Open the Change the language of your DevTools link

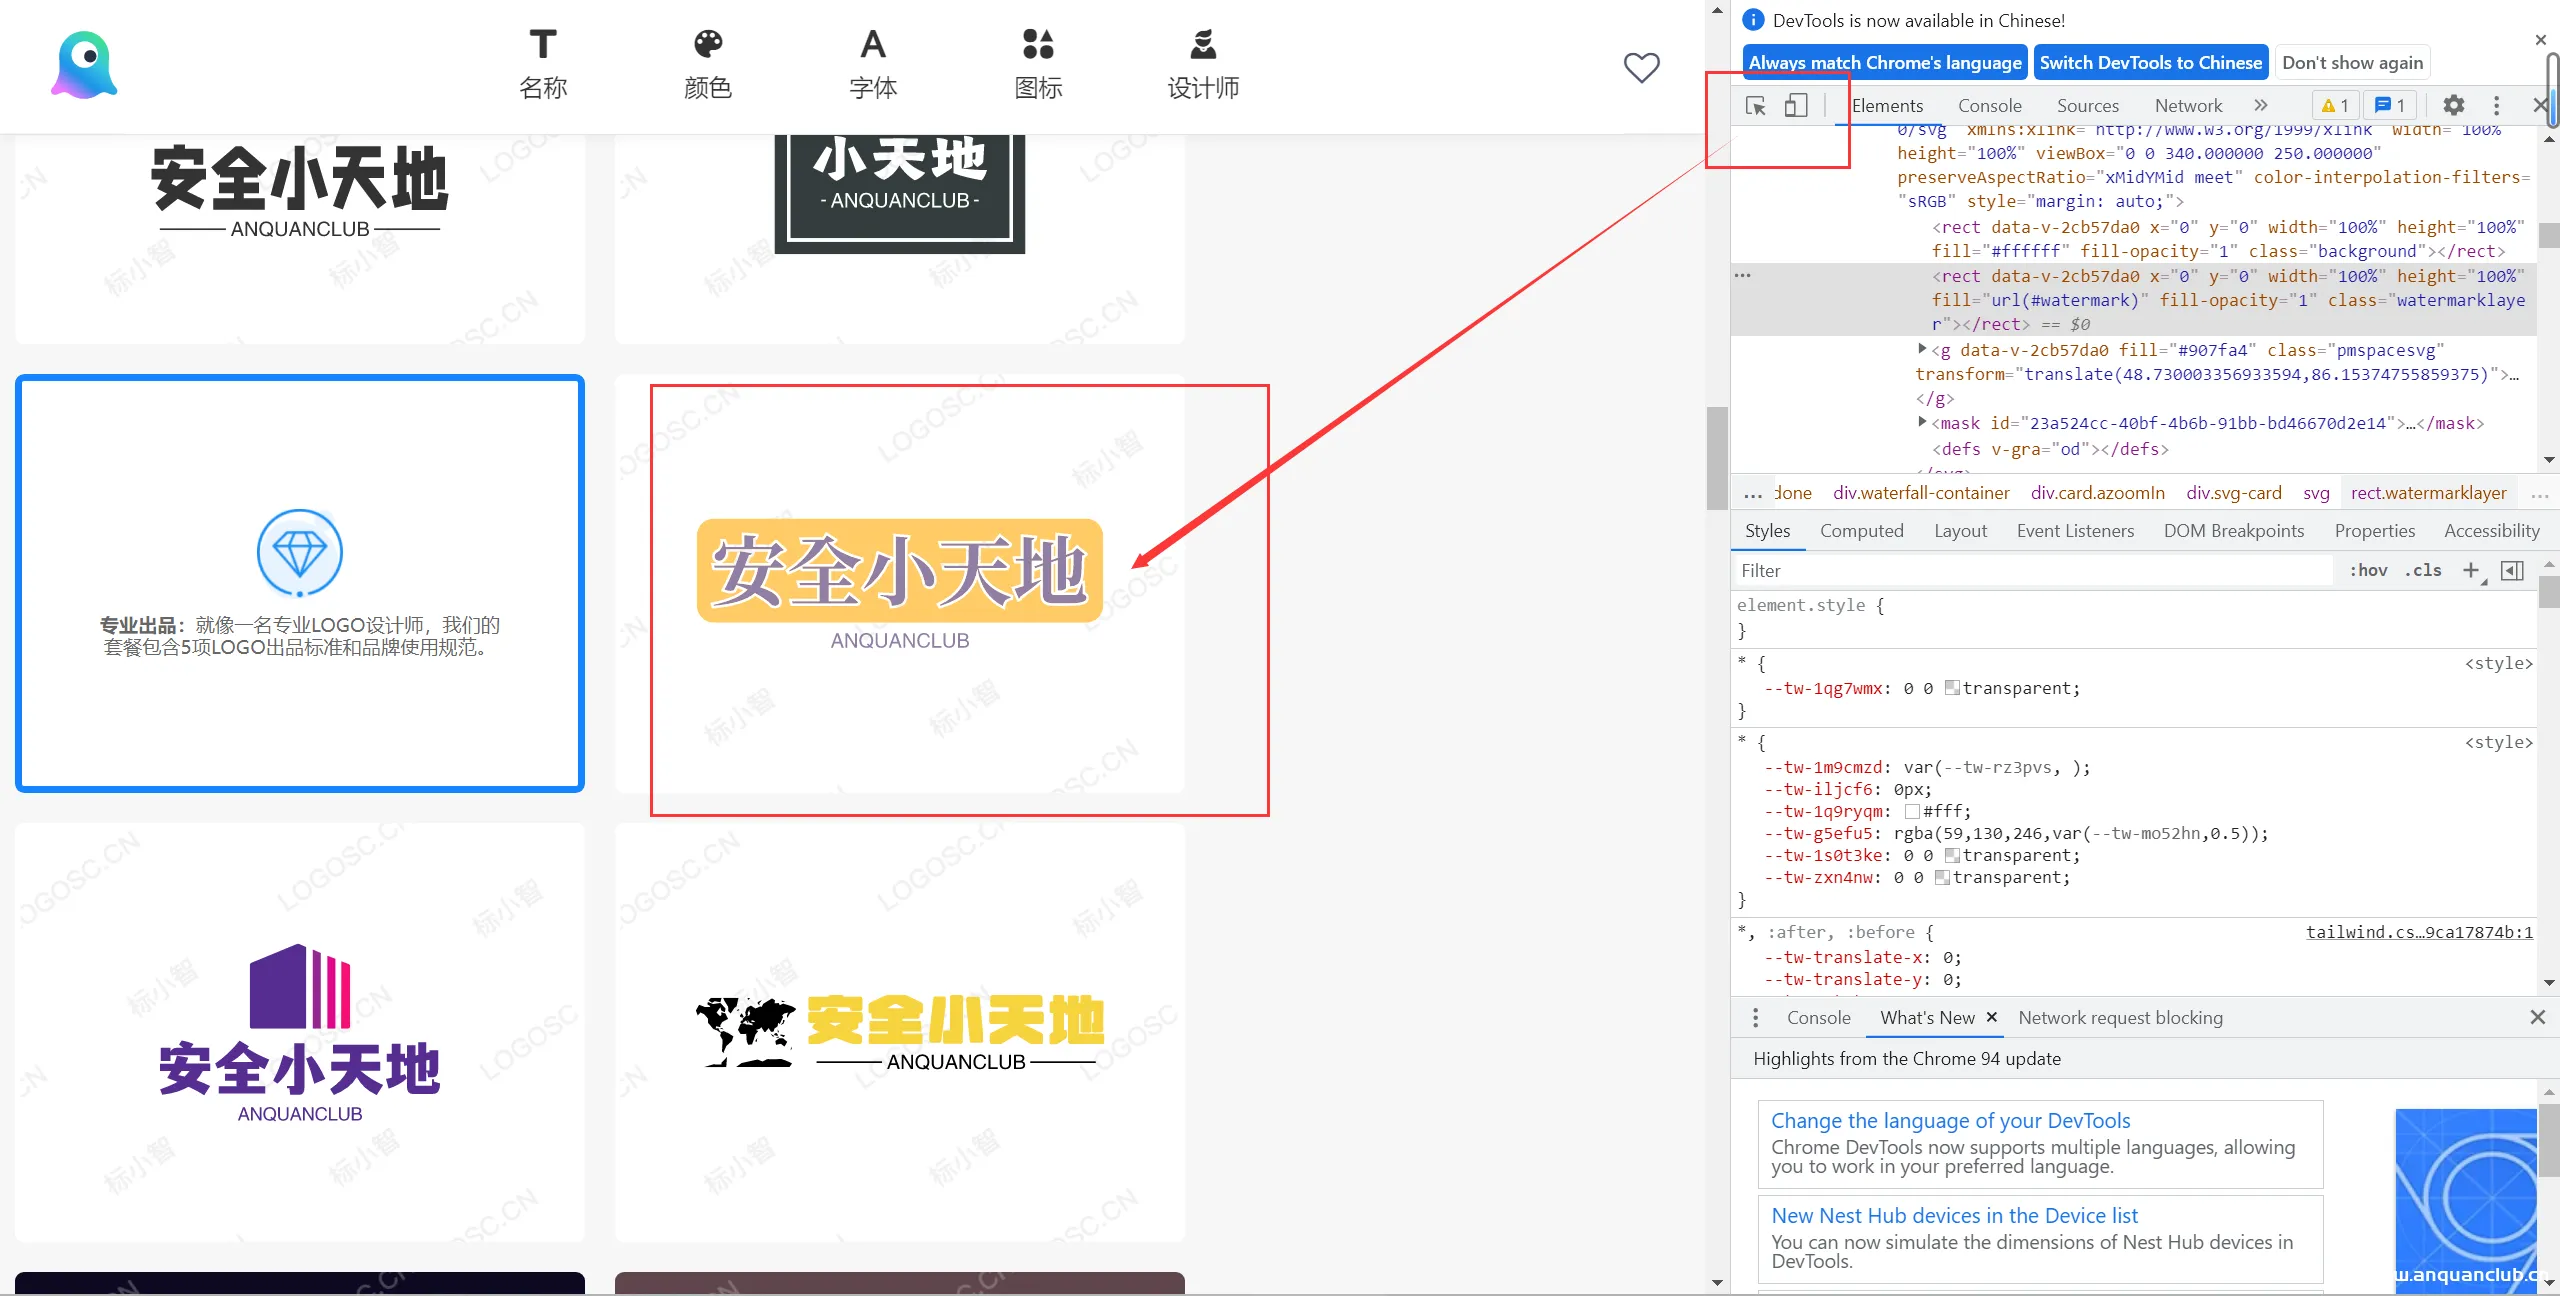(1950, 1120)
